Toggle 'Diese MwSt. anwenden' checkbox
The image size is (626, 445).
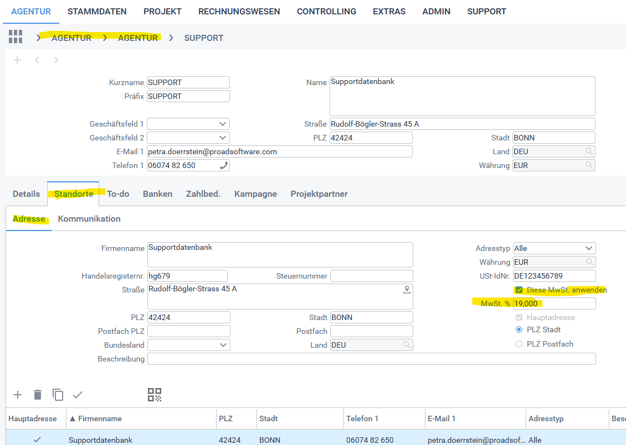(519, 290)
